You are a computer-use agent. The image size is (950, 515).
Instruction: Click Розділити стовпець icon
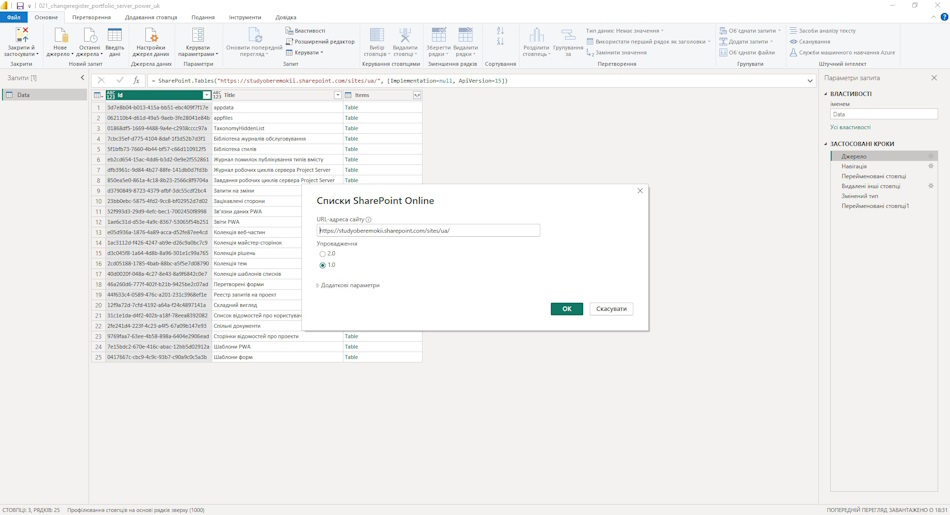(x=536, y=35)
